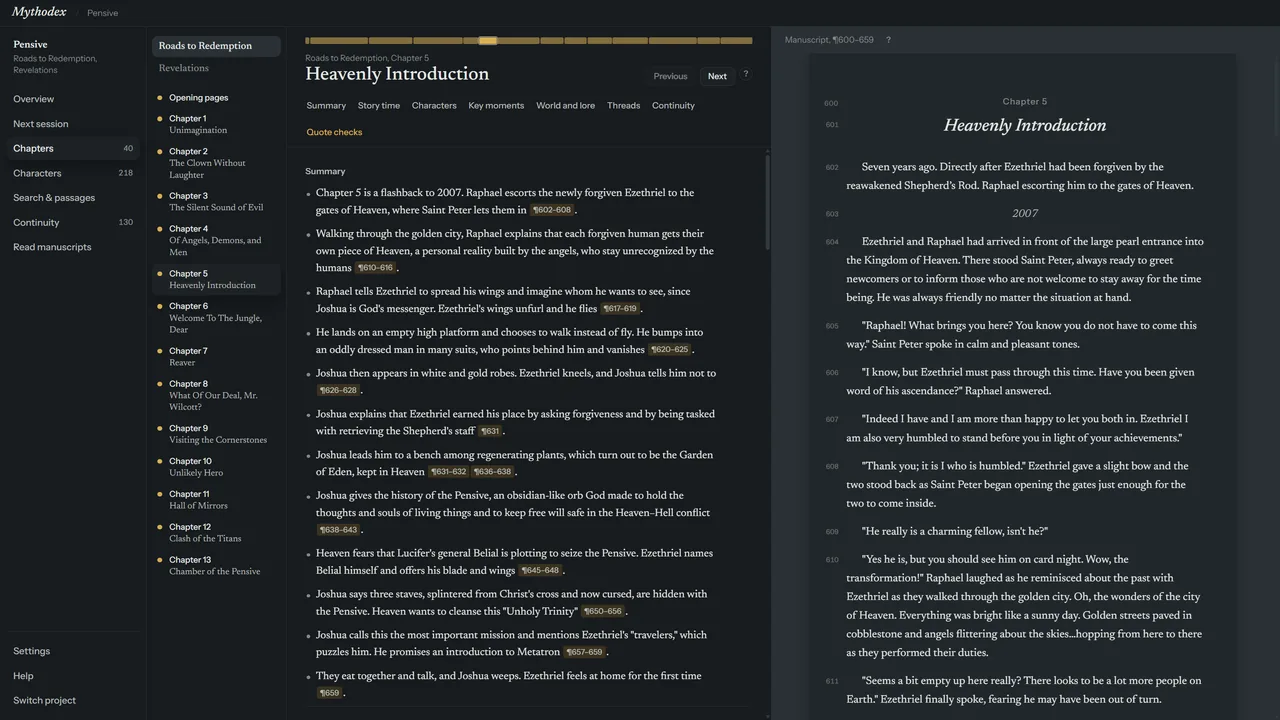Open Chapter 7 Reaver

tap(216, 357)
